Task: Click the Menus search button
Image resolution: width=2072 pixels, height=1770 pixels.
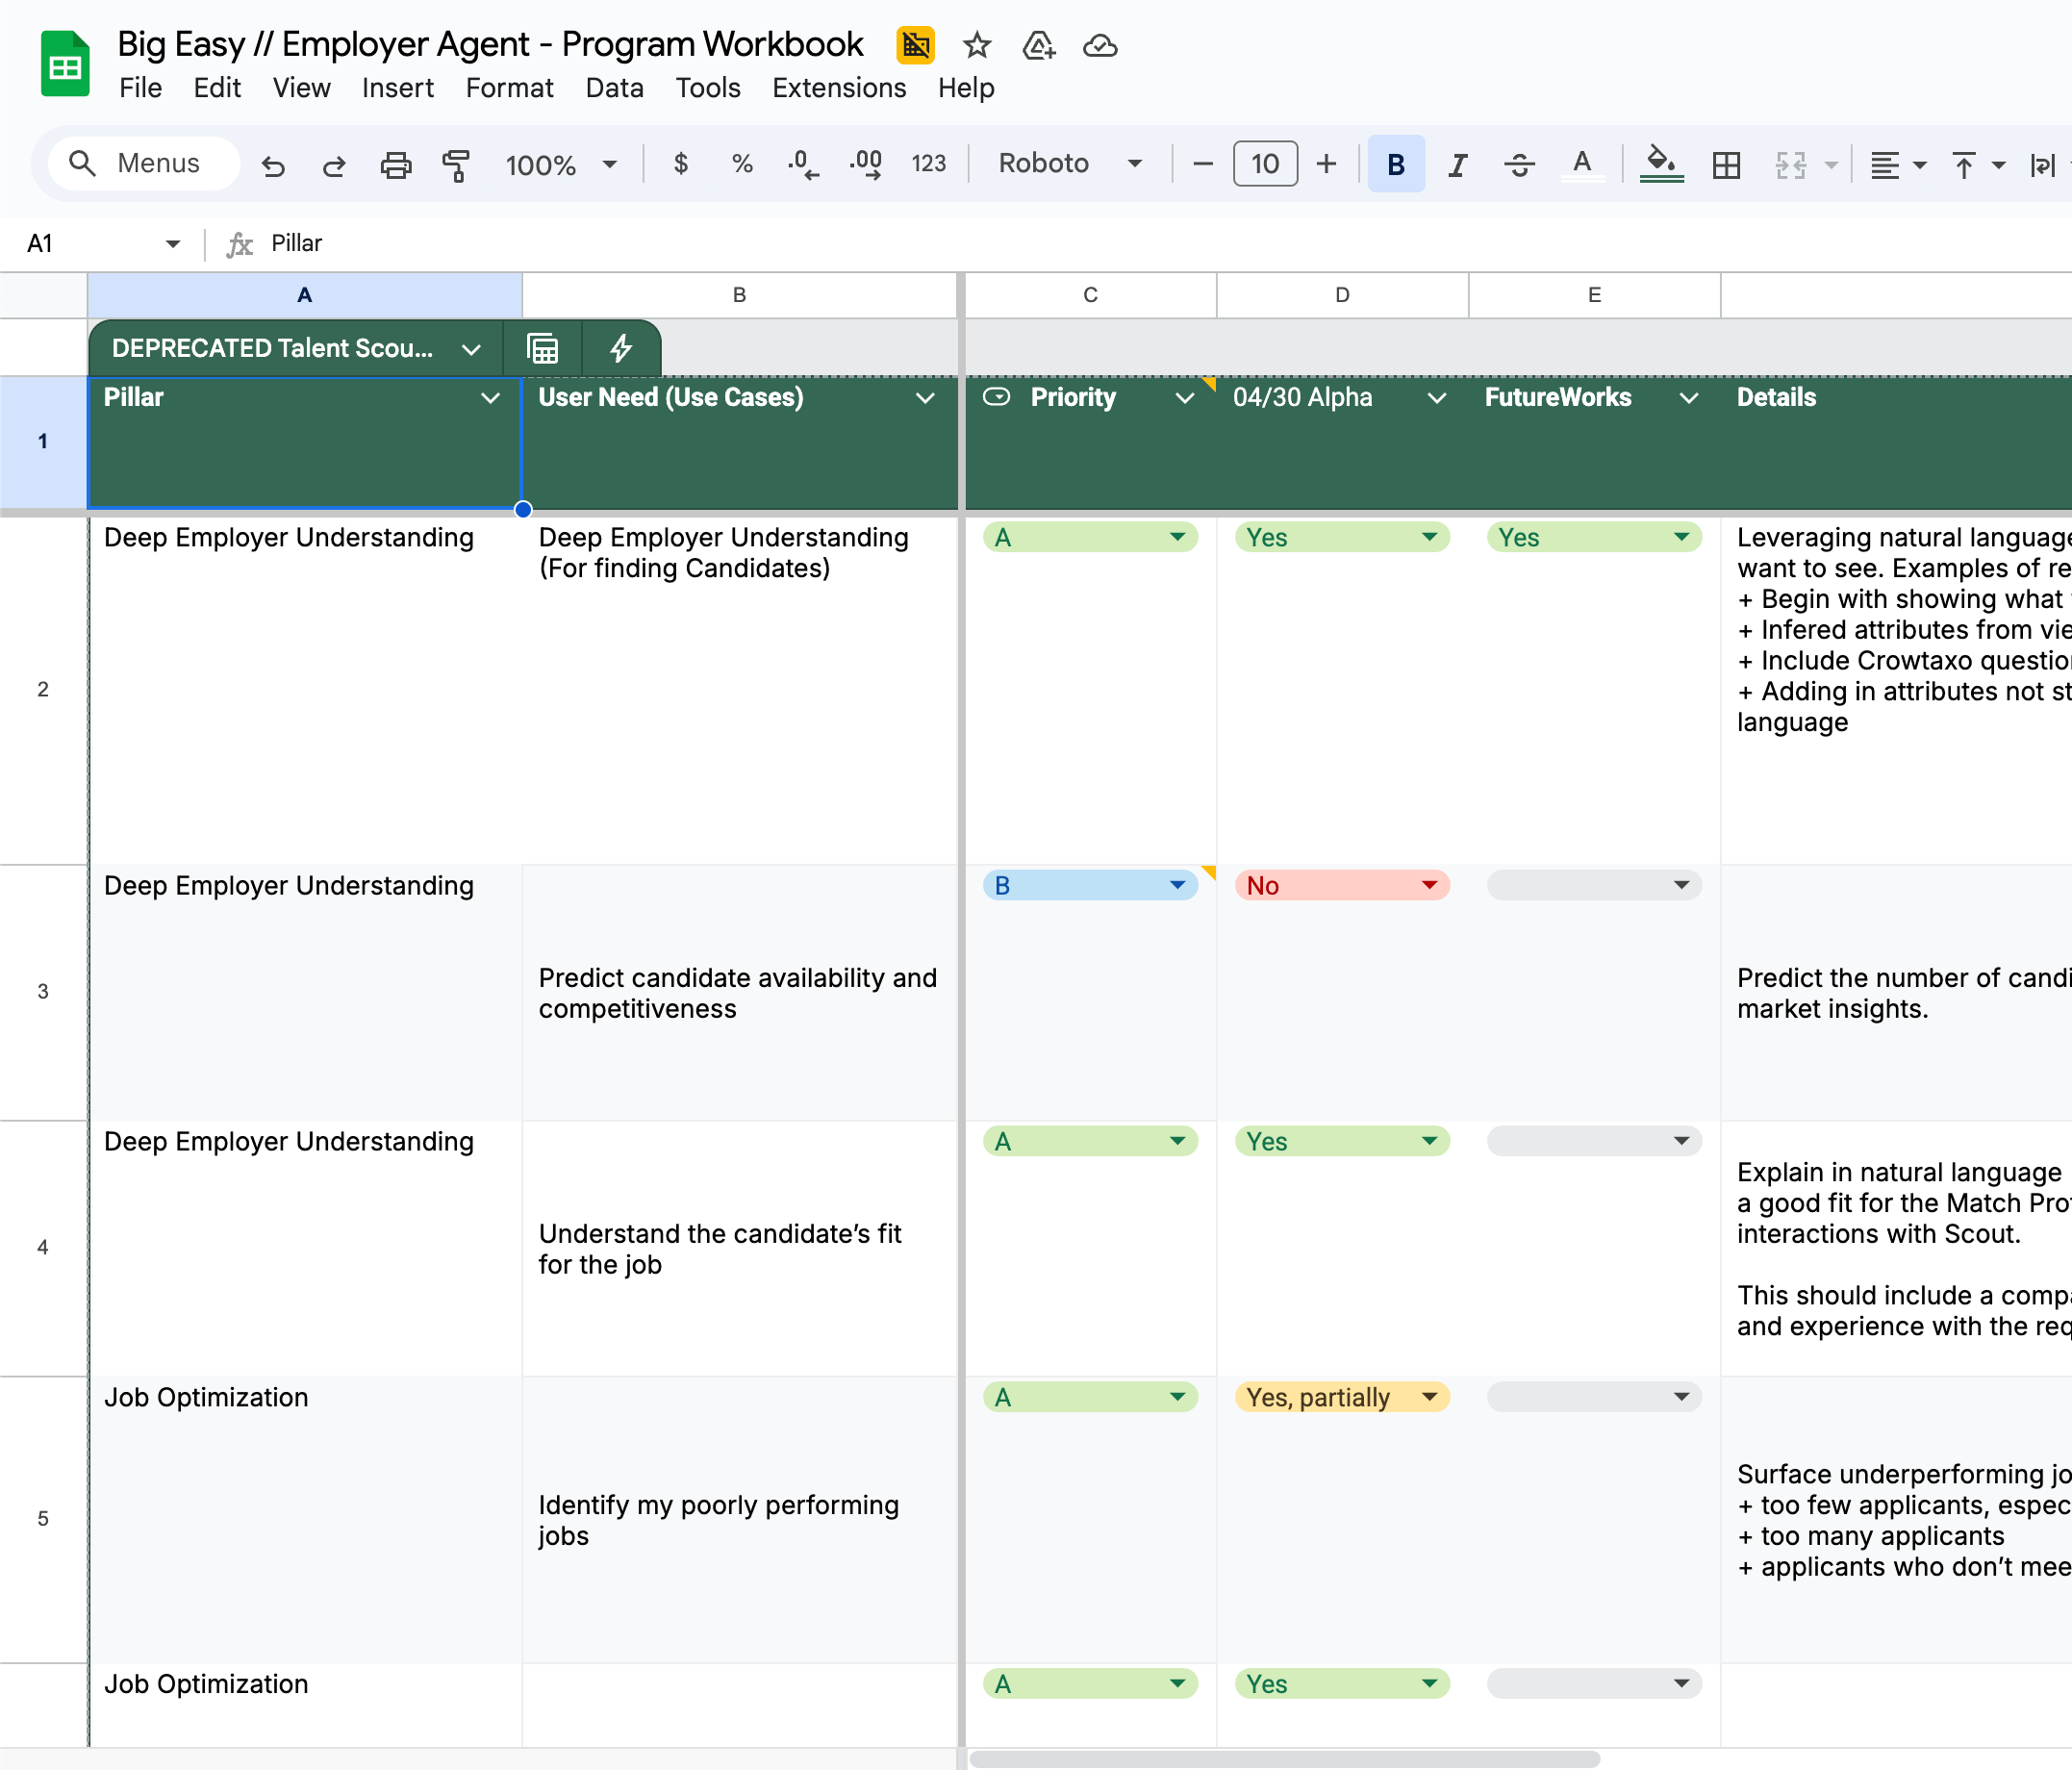Action: coord(136,164)
